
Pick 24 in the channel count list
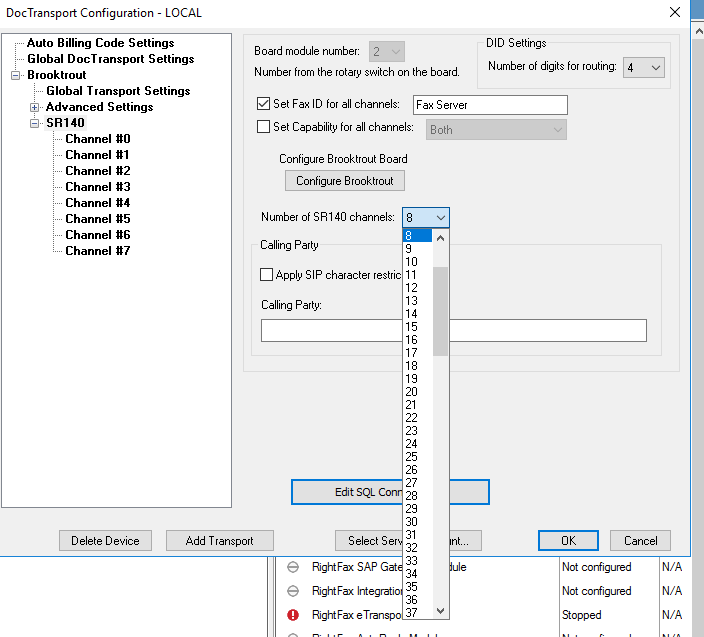tap(412, 444)
